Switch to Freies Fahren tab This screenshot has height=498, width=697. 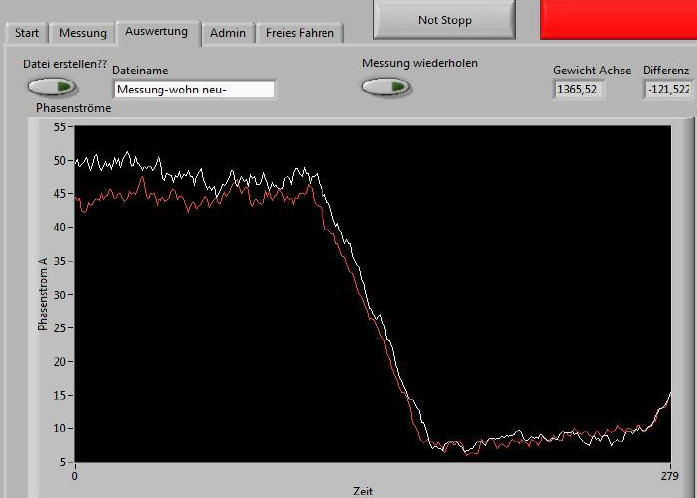pos(300,33)
